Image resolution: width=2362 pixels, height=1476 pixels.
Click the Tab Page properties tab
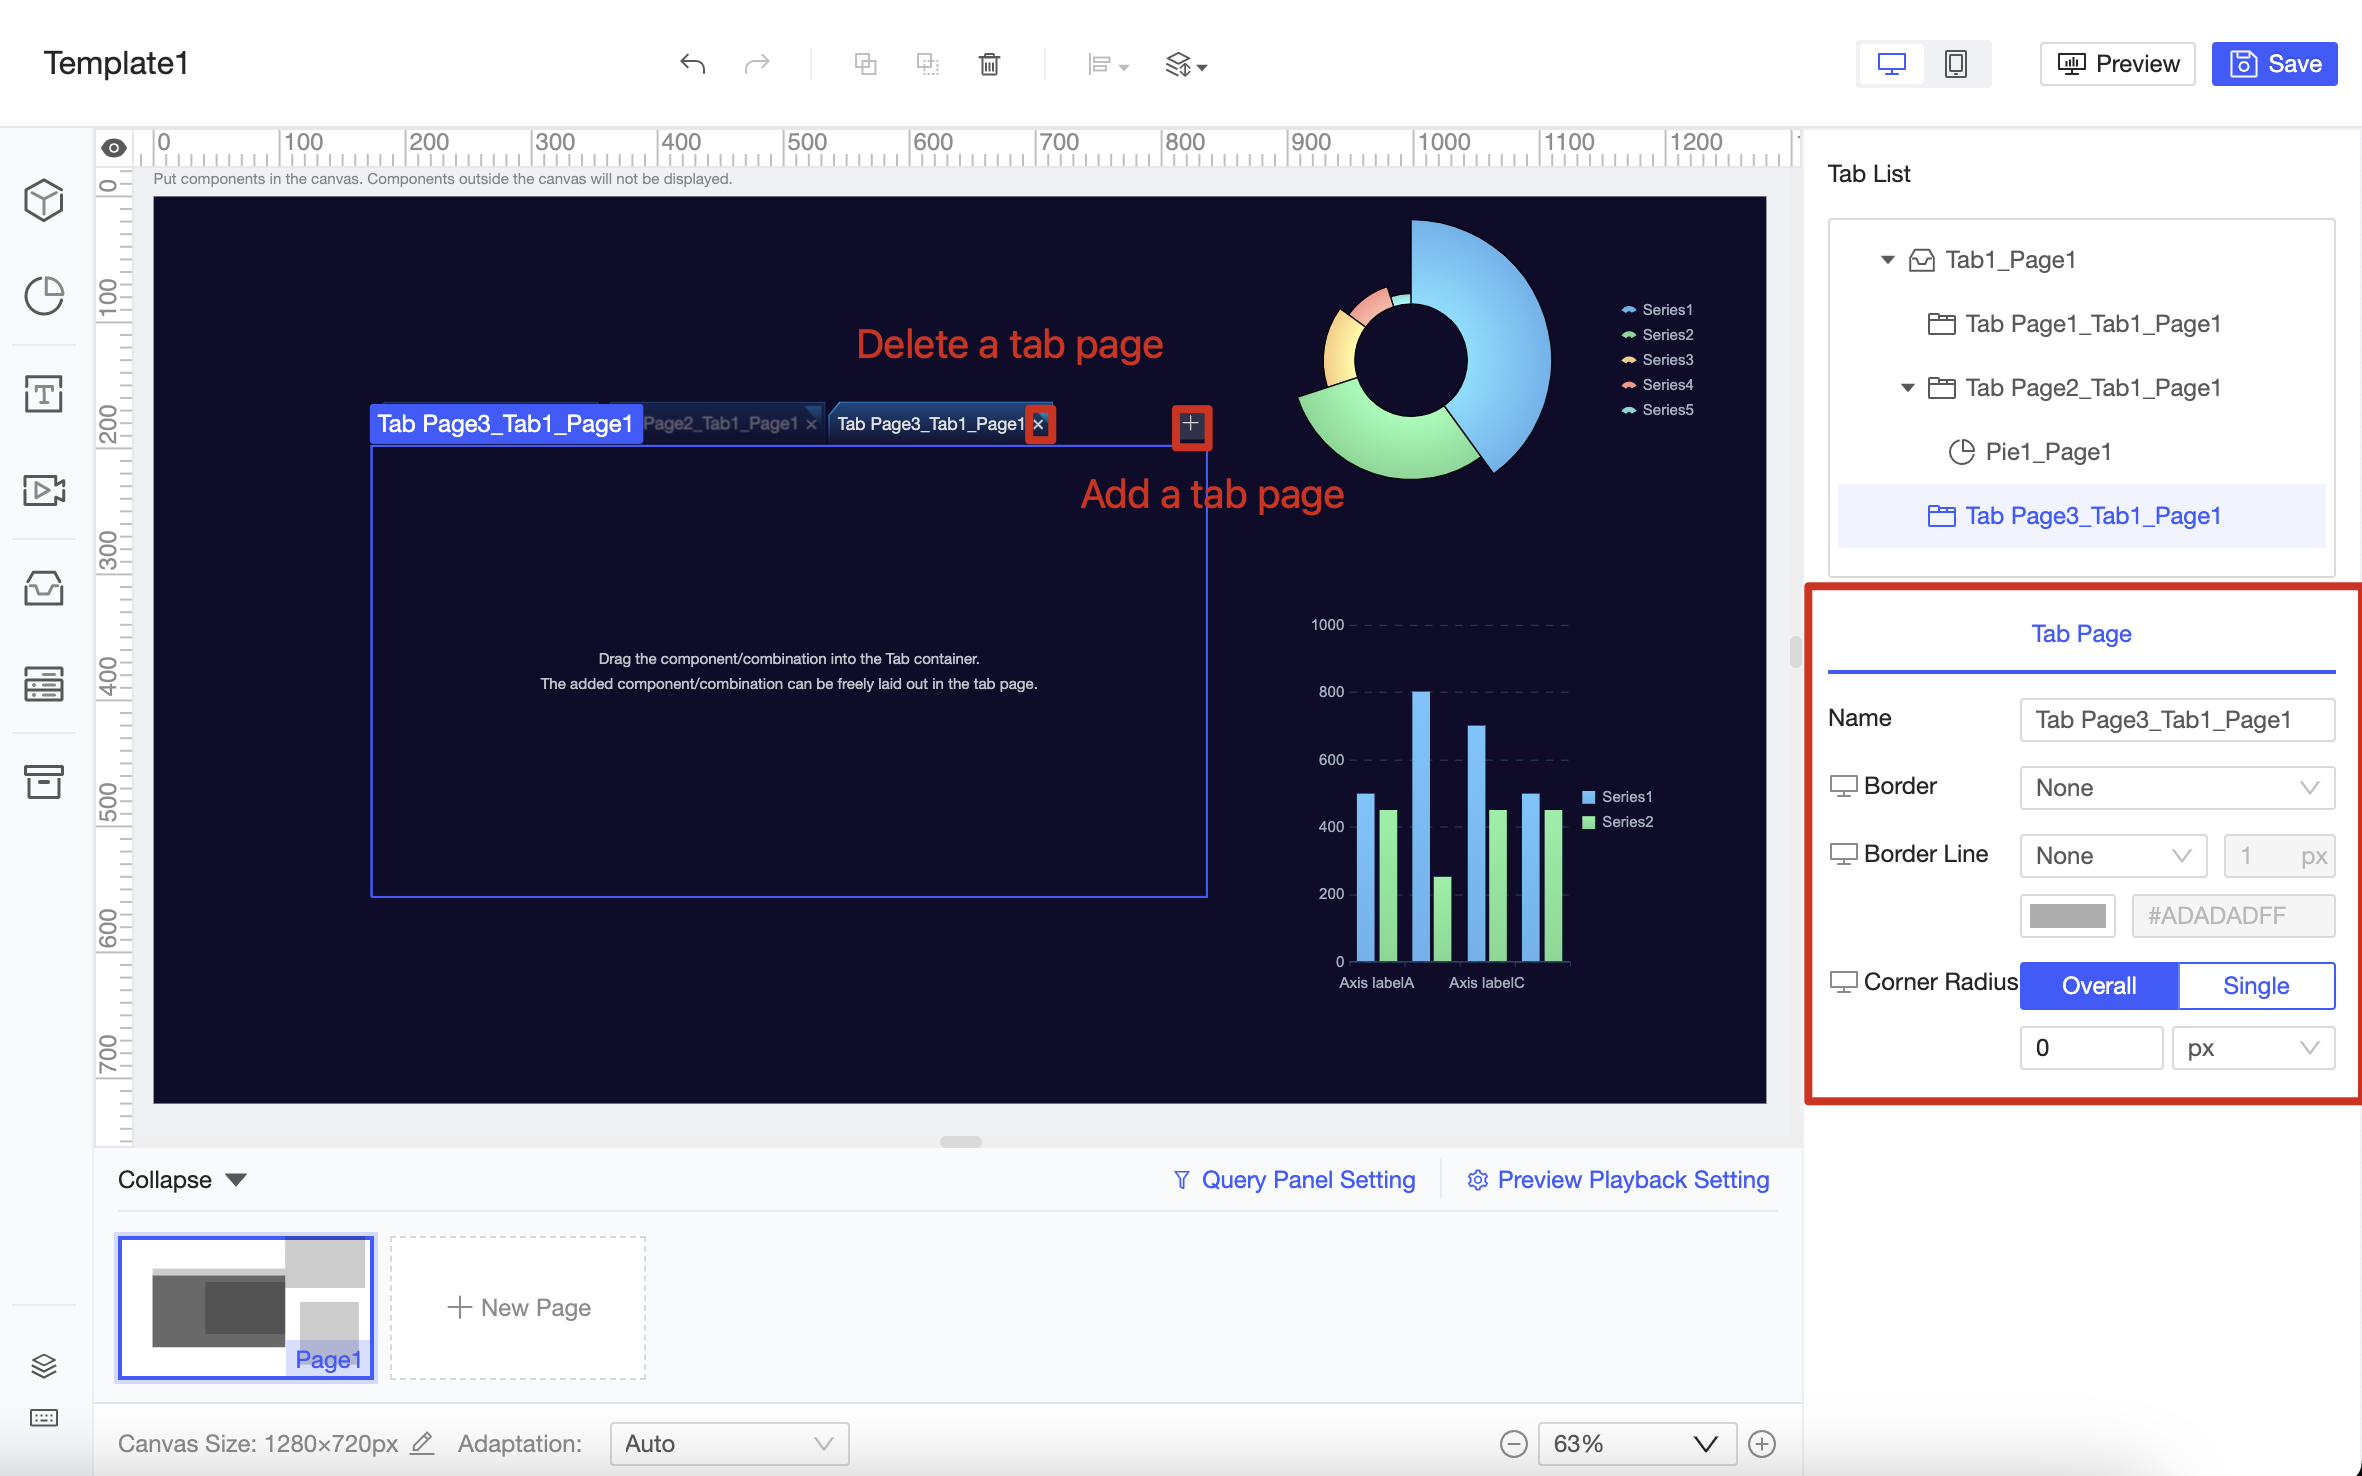point(2081,634)
